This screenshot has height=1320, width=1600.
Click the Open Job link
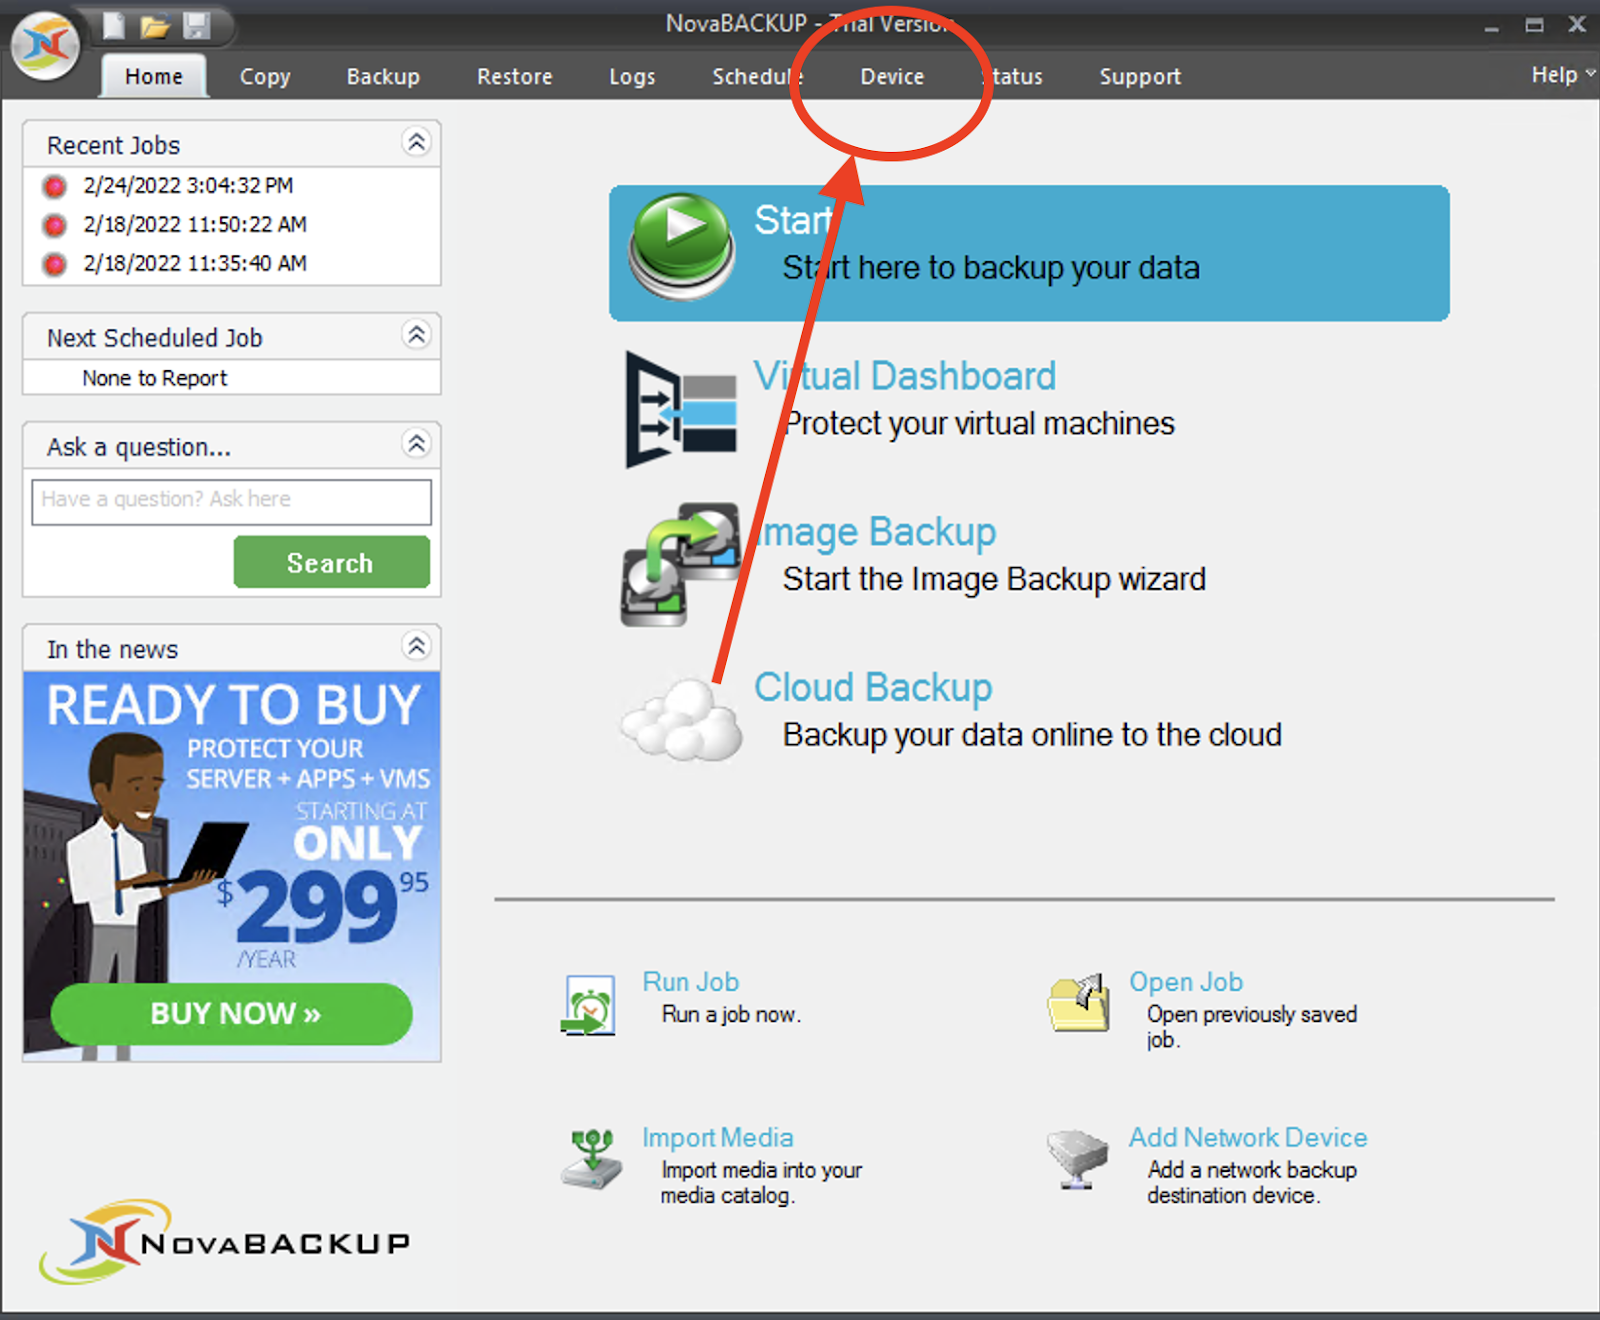click(x=1186, y=982)
